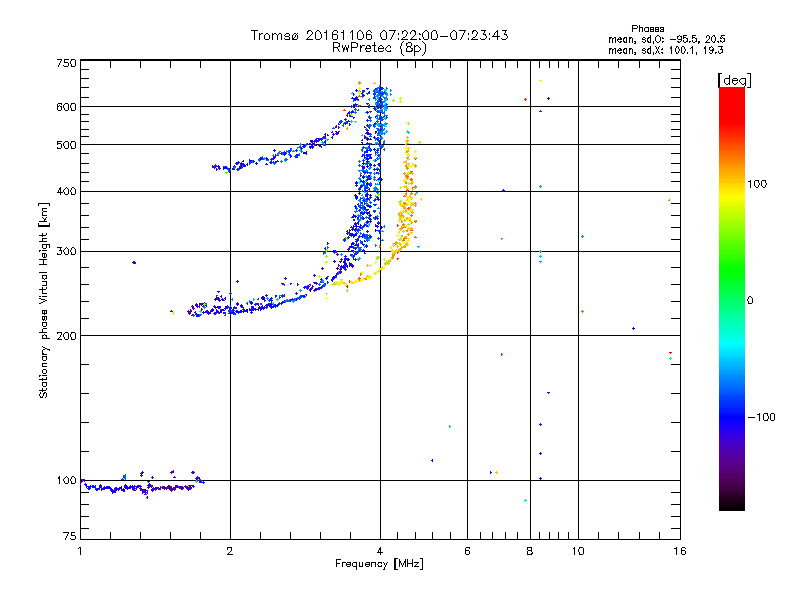Viewport: 800px width, 600px height.
Task: Click the 'Frequency [MHz]' axis label
Action: tap(379, 564)
